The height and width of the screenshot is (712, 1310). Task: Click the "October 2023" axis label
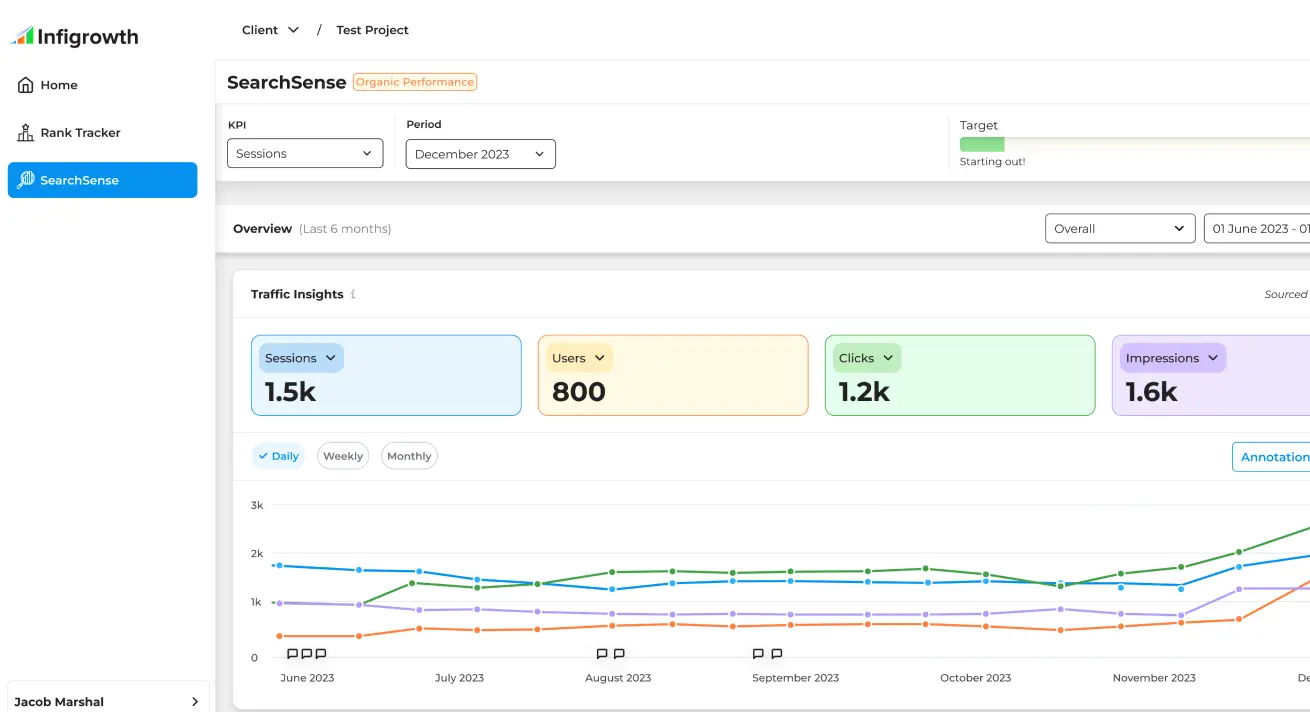(x=975, y=677)
